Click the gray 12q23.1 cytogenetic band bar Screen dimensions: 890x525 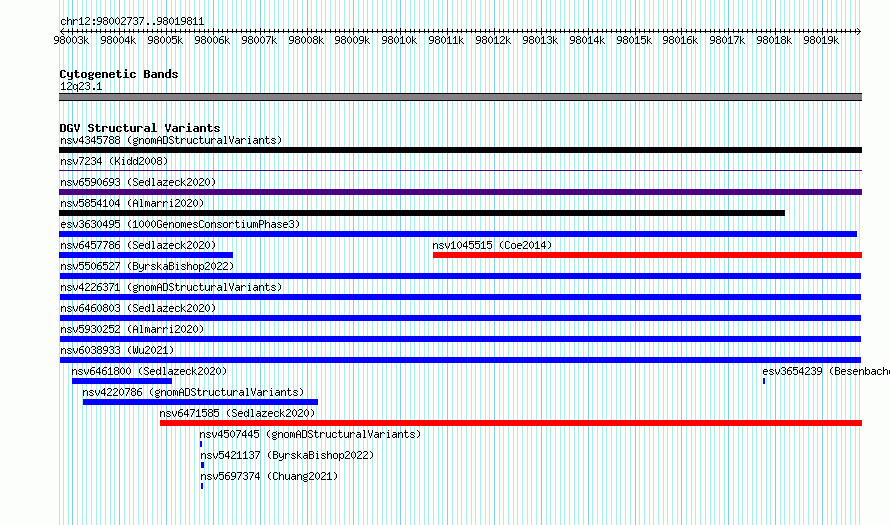pos(460,97)
